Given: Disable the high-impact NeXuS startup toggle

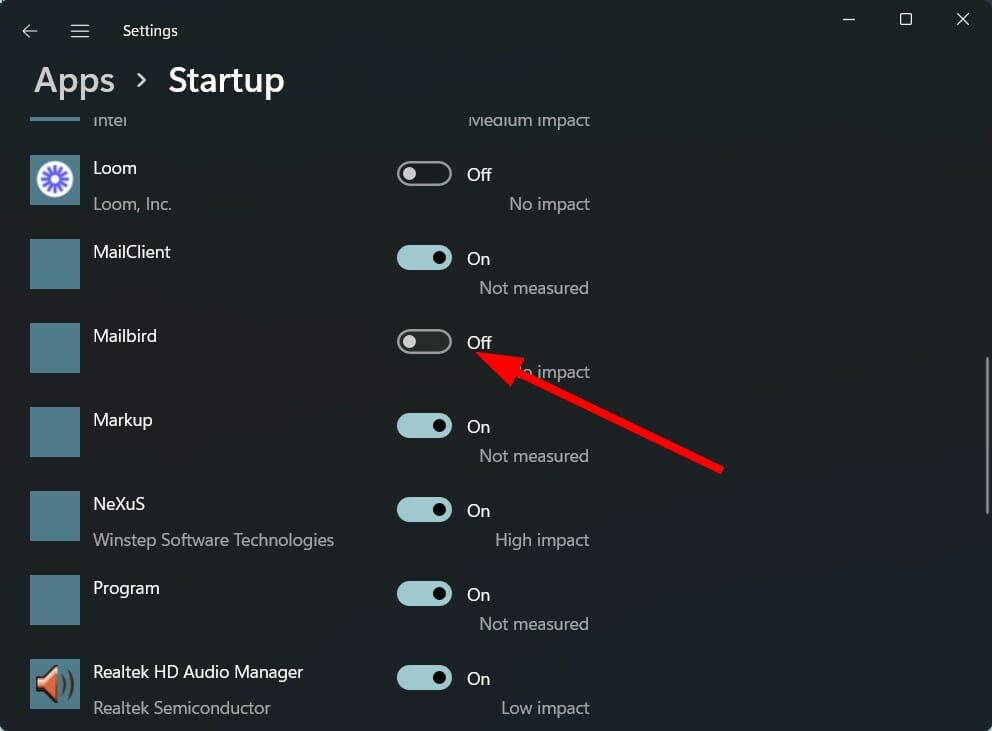Looking at the screenshot, I should point(424,509).
